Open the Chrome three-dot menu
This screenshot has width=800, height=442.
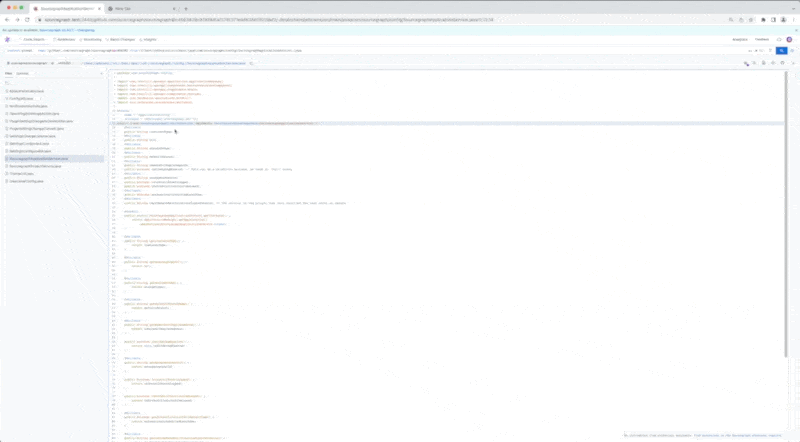coord(793,20)
